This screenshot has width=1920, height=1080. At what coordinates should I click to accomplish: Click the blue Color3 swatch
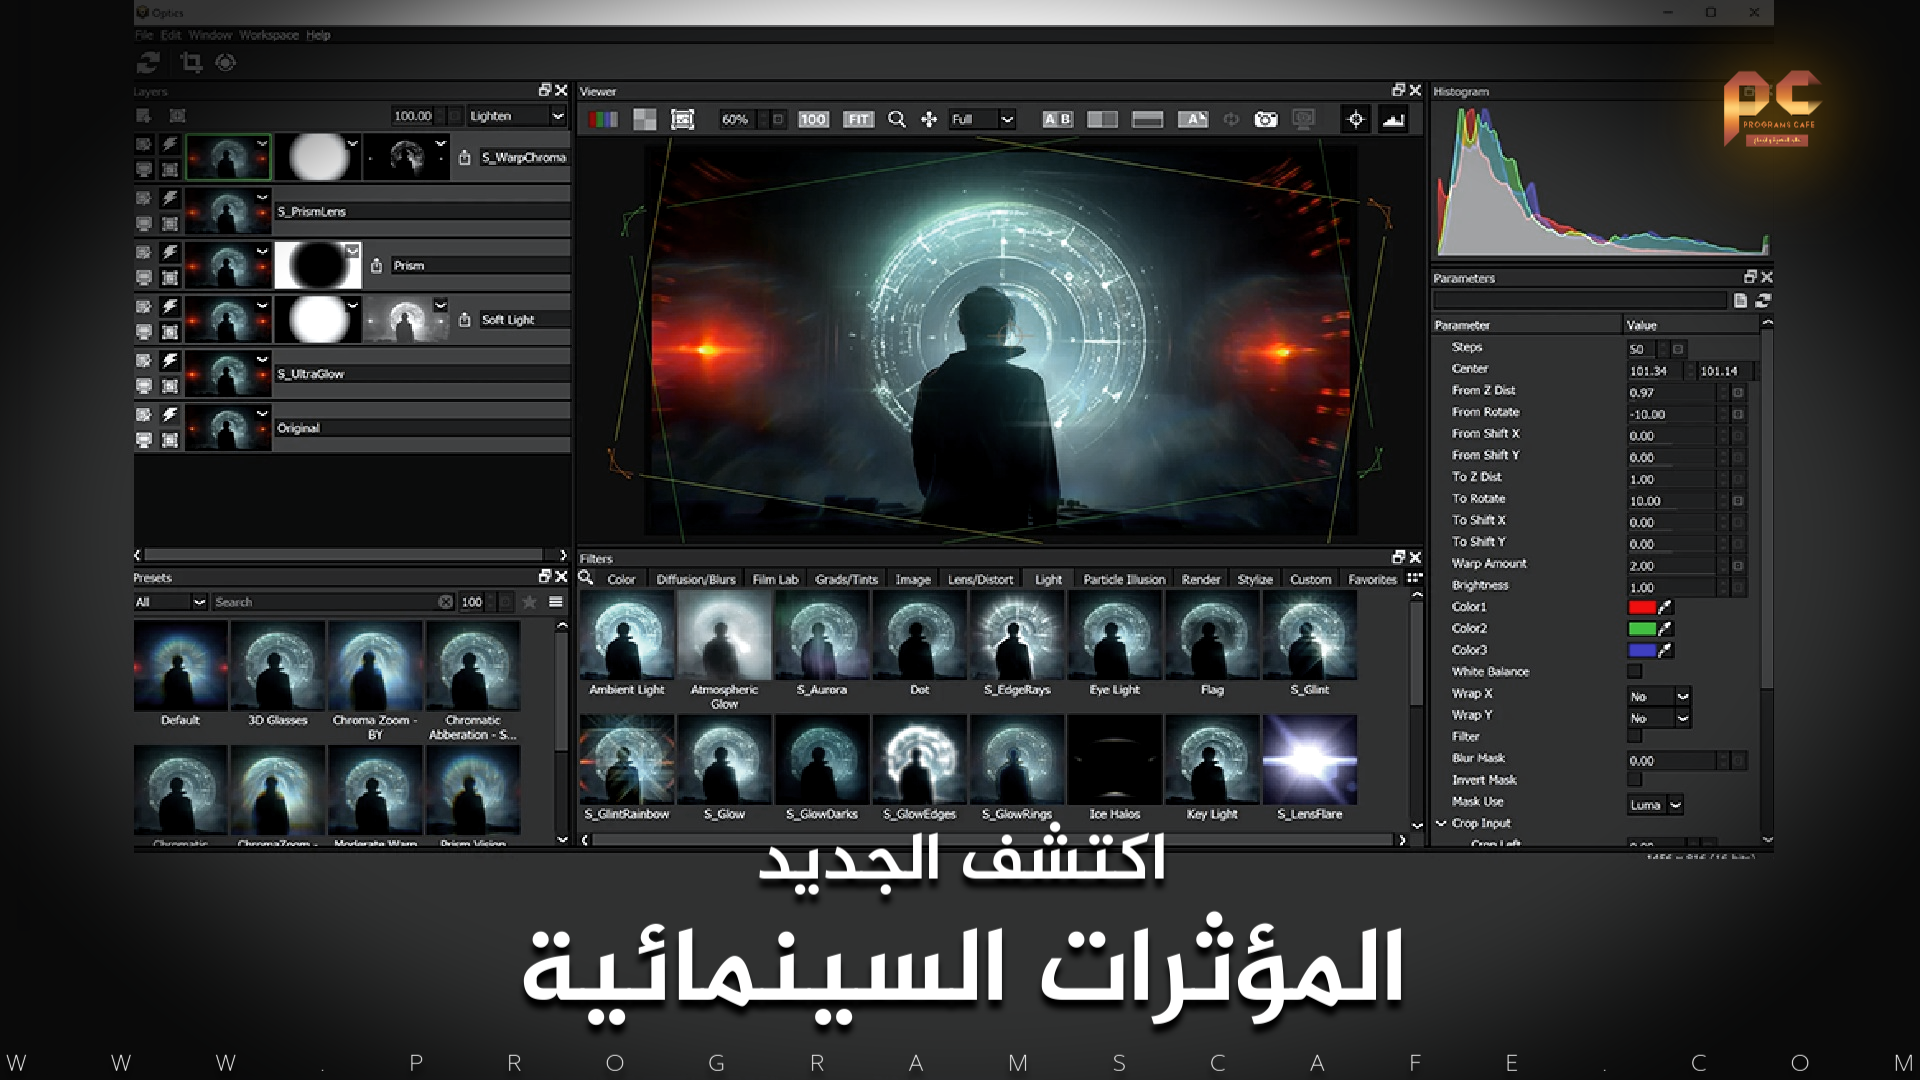pyautogui.click(x=1641, y=650)
